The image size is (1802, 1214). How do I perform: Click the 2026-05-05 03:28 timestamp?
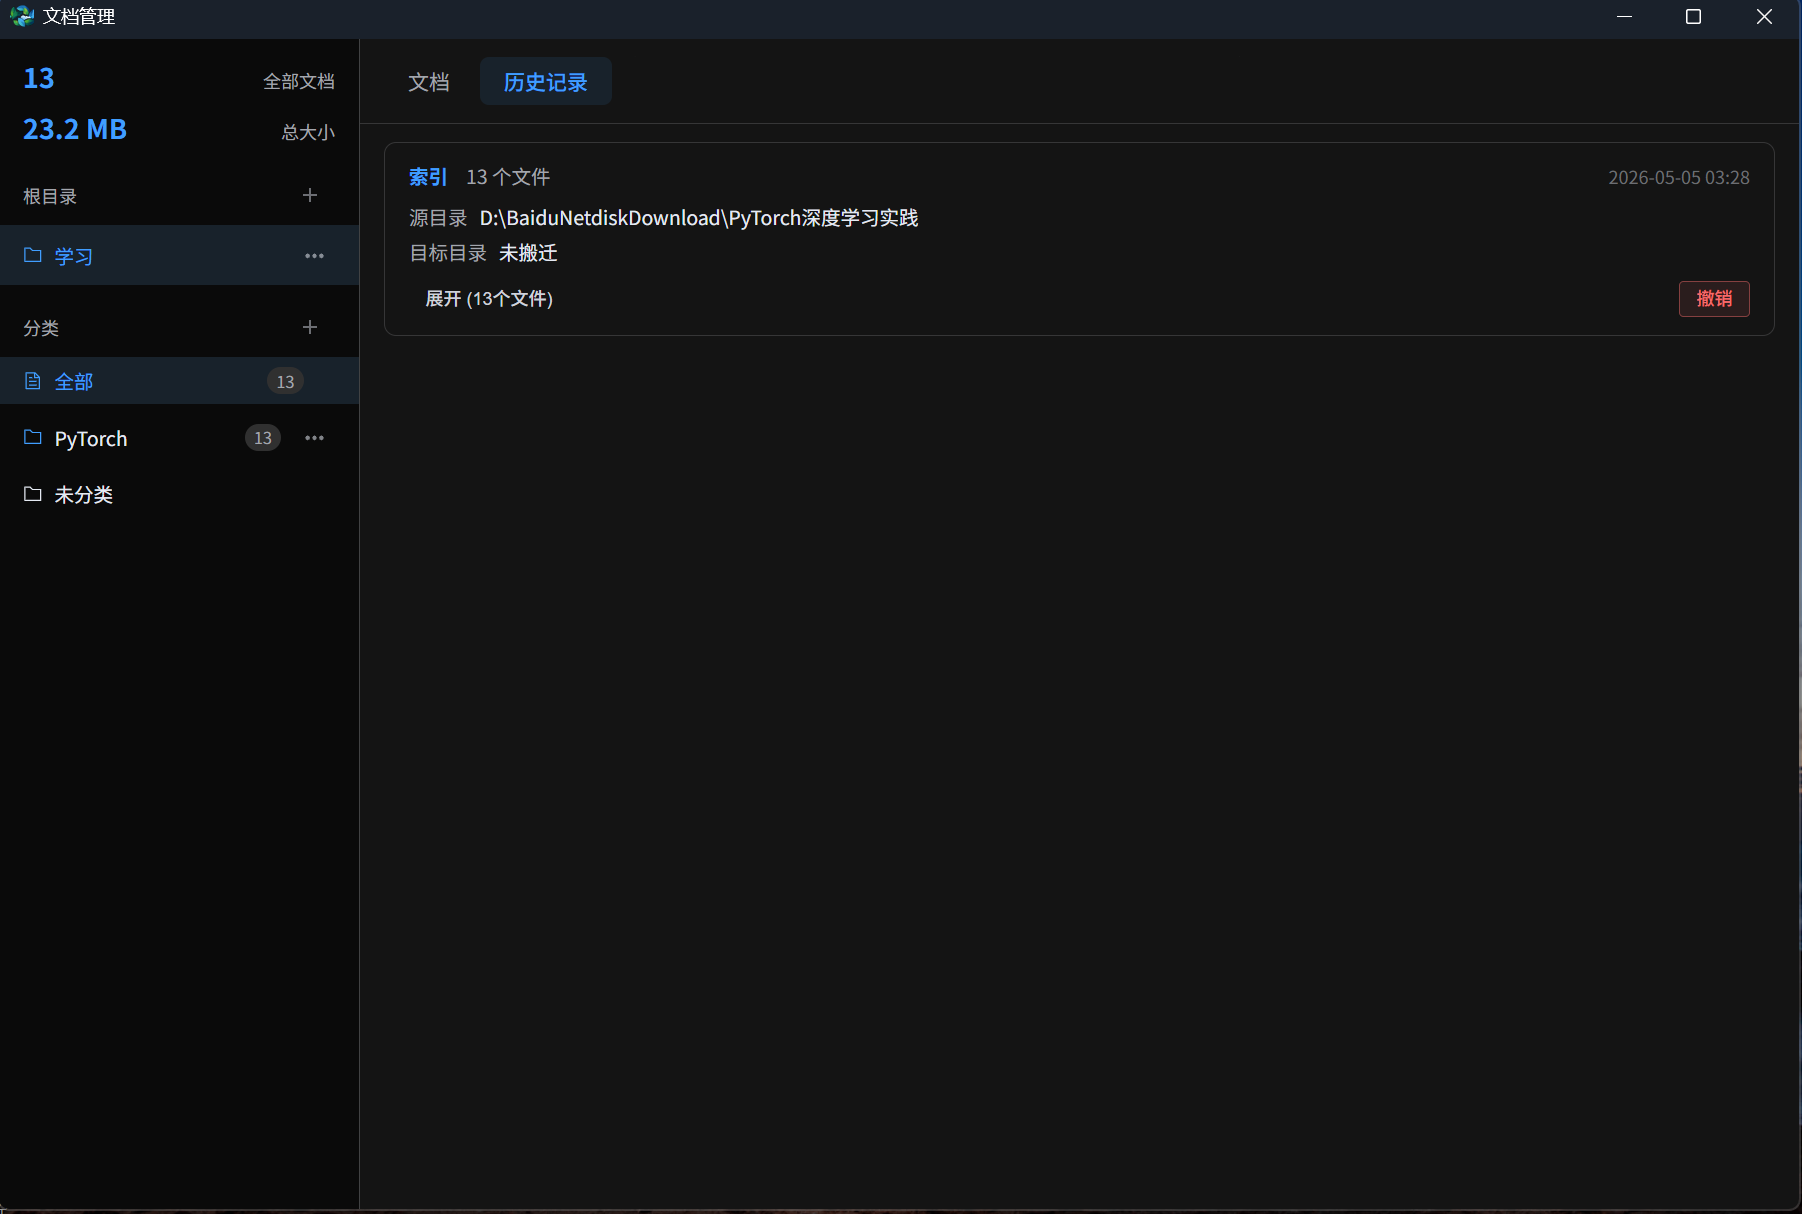click(x=1679, y=177)
